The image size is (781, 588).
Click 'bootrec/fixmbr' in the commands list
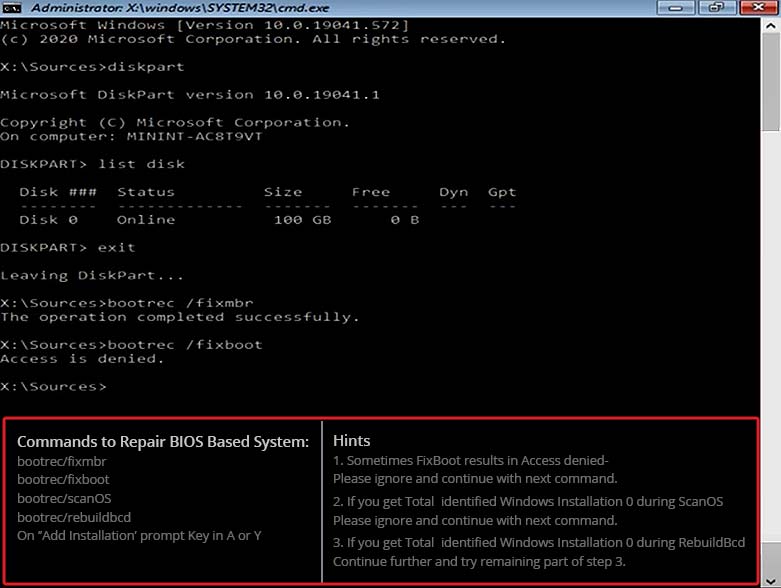click(x=62, y=462)
